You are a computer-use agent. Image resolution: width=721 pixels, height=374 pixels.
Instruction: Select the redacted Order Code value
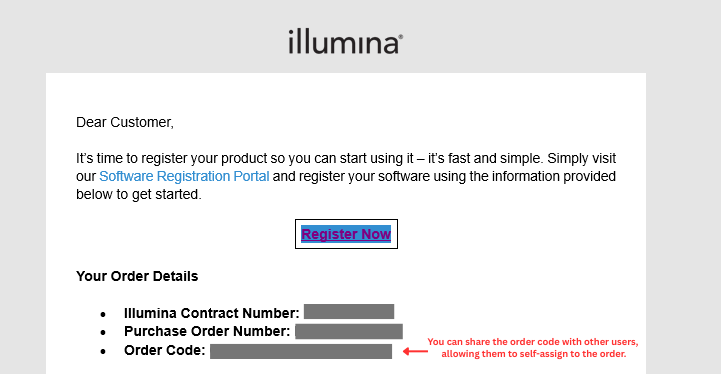coord(301,351)
